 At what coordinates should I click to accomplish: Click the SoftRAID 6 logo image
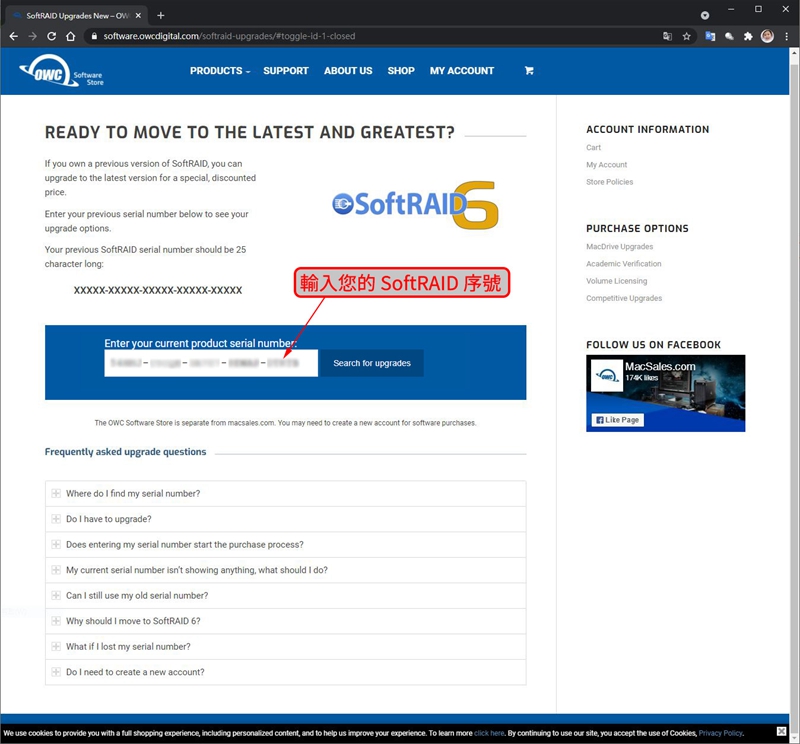click(415, 205)
